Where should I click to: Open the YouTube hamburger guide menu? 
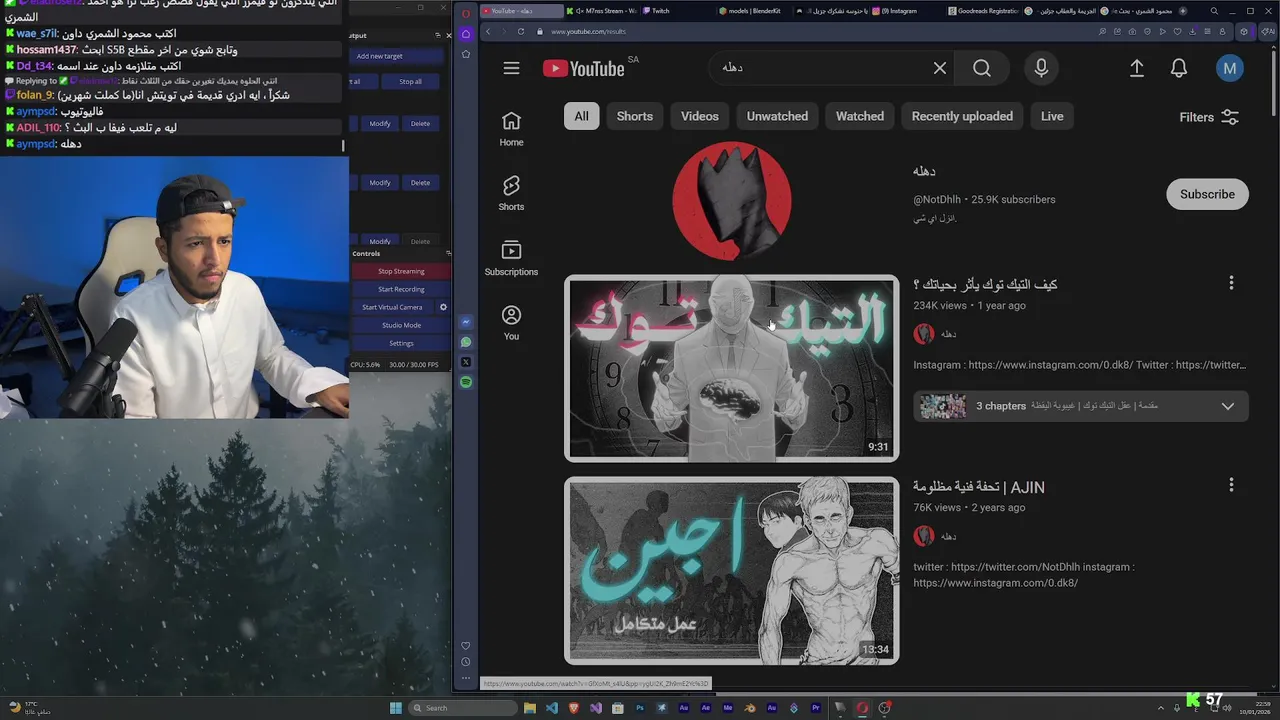pos(511,68)
